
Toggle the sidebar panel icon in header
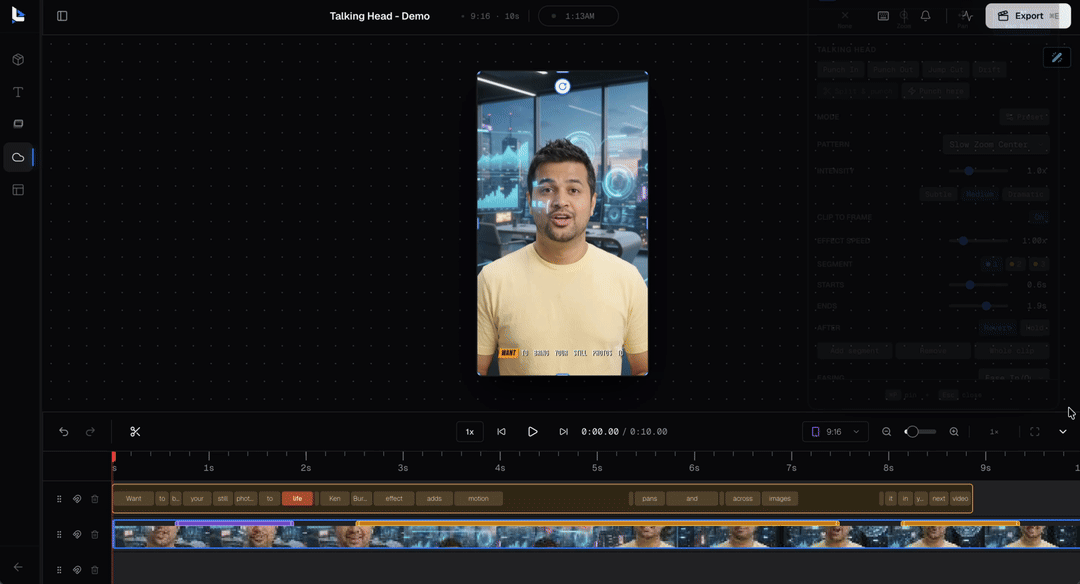coord(62,16)
